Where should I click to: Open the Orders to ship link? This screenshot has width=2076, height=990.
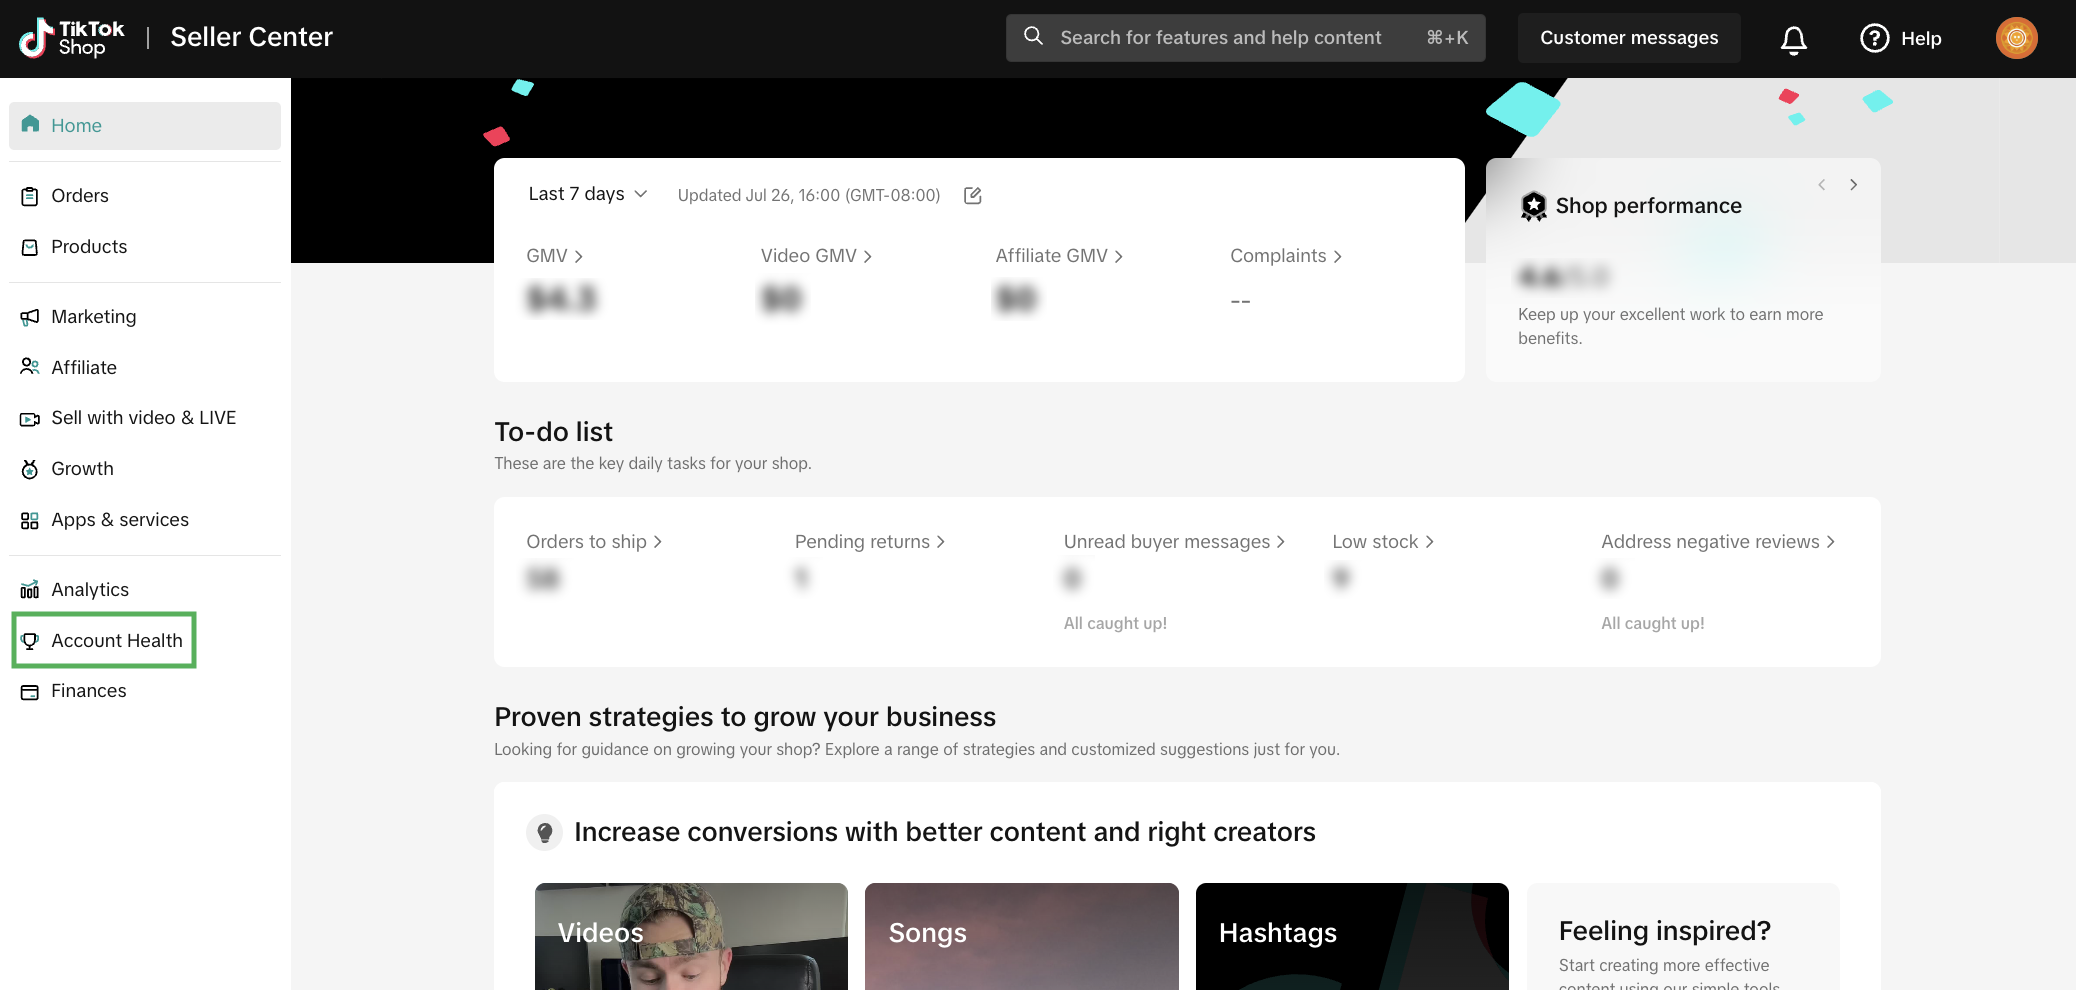point(594,542)
